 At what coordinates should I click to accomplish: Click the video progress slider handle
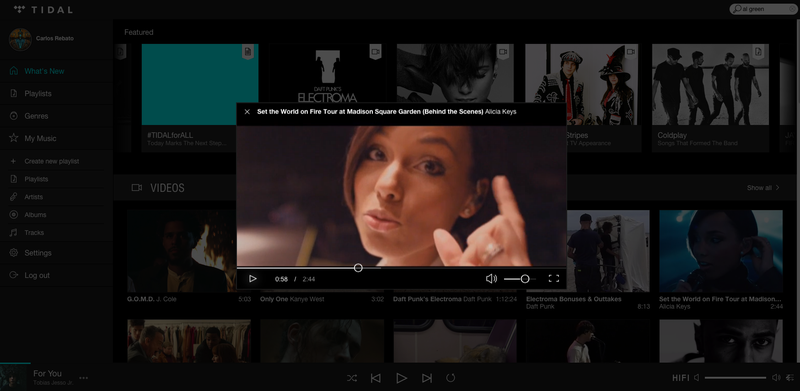pos(358,267)
